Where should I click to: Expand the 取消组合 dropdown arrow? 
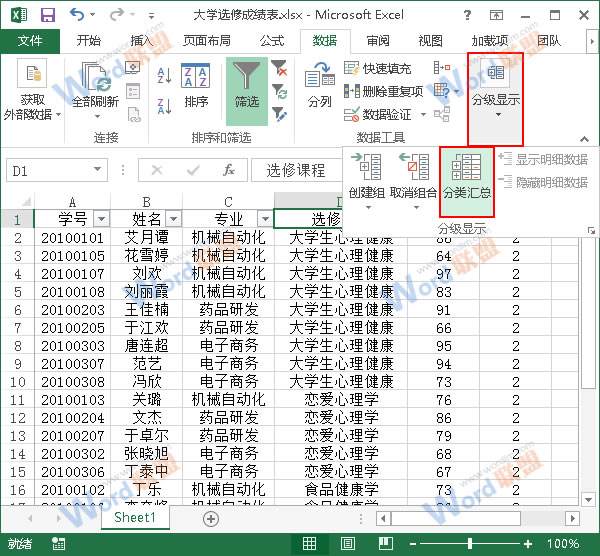(x=416, y=207)
